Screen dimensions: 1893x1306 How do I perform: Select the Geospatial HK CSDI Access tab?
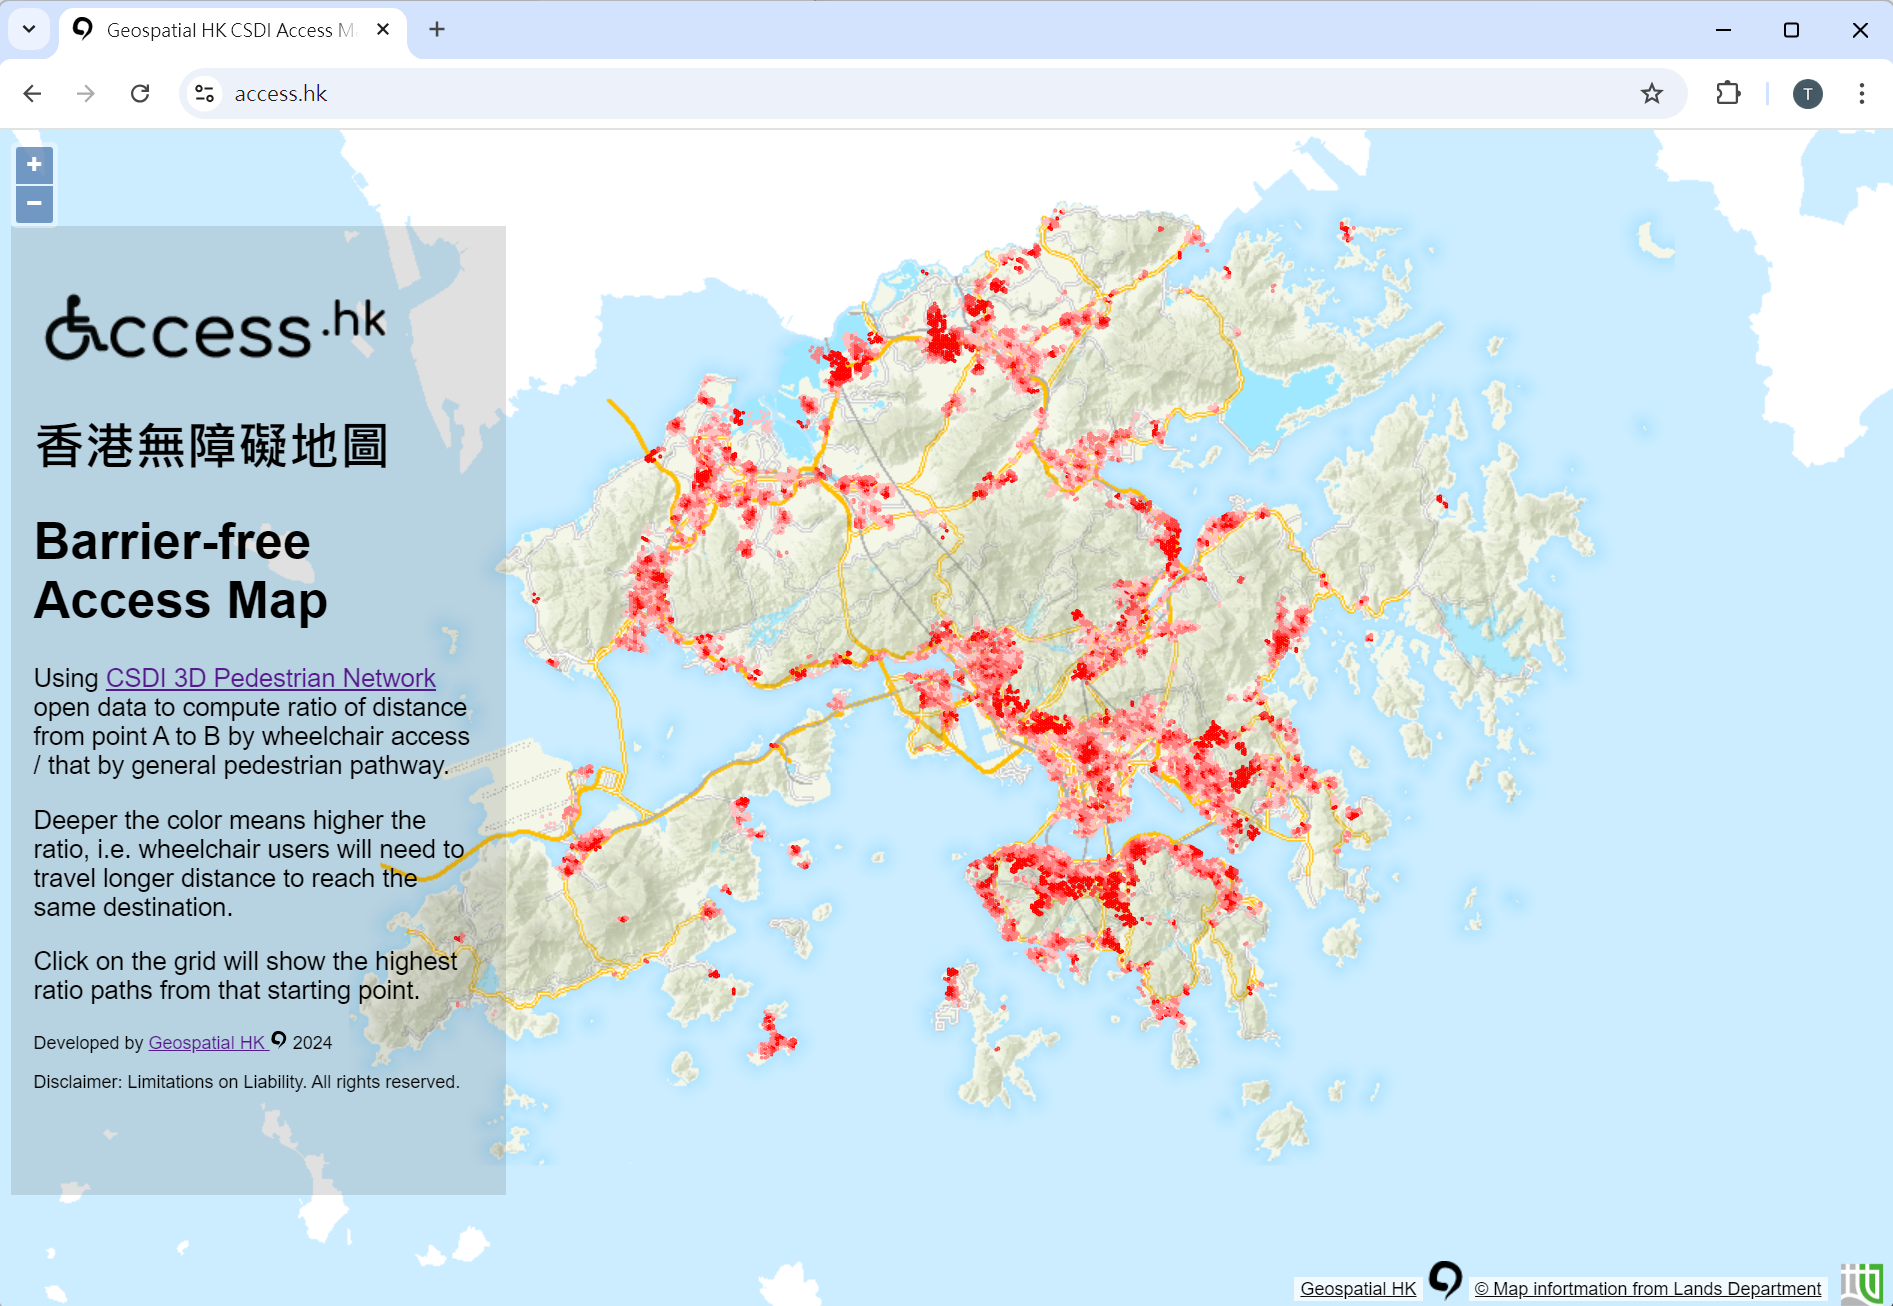[233, 31]
